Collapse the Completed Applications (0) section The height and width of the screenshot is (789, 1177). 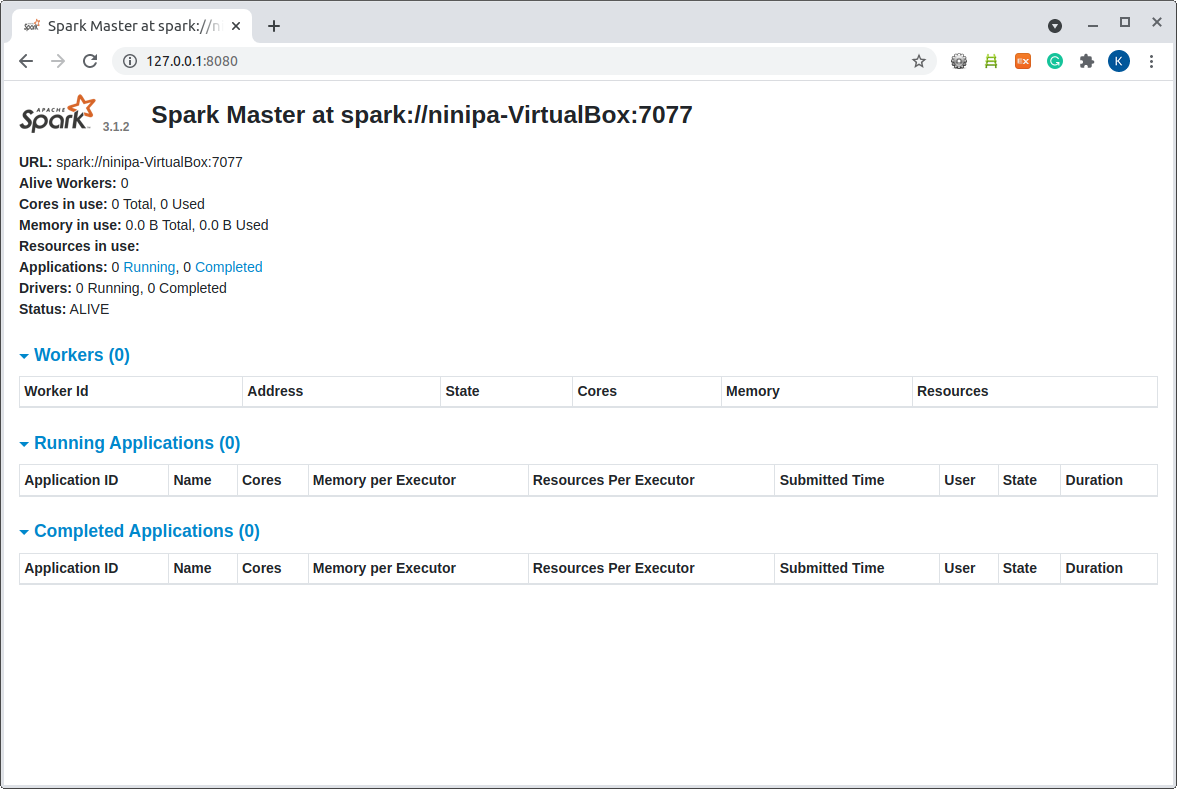pos(140,532)
